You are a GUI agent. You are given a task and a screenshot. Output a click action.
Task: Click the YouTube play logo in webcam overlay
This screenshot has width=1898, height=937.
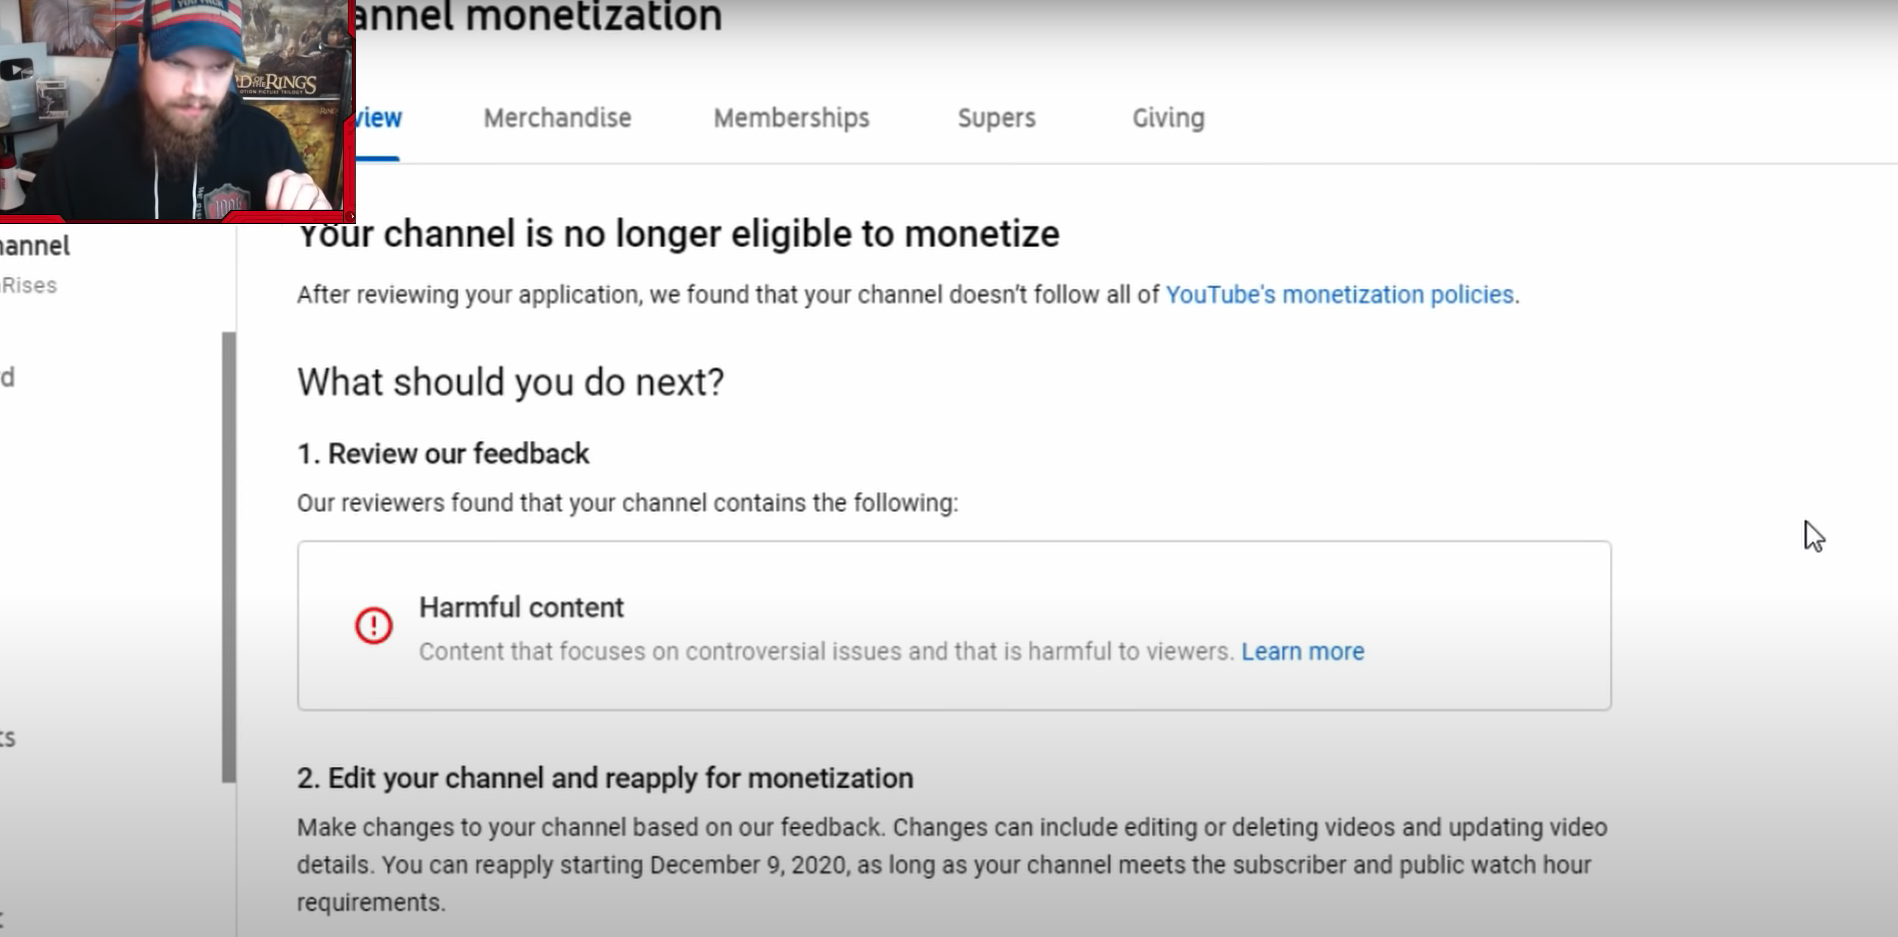16,70
